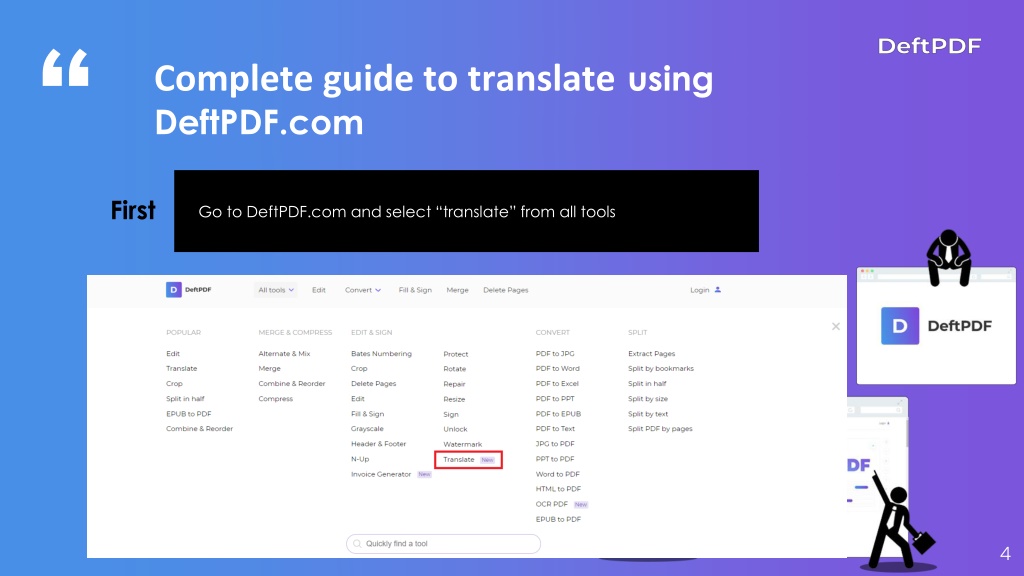1024x576 pixels.
Task: Select the Grayscale tool
Action: point(367,428)
